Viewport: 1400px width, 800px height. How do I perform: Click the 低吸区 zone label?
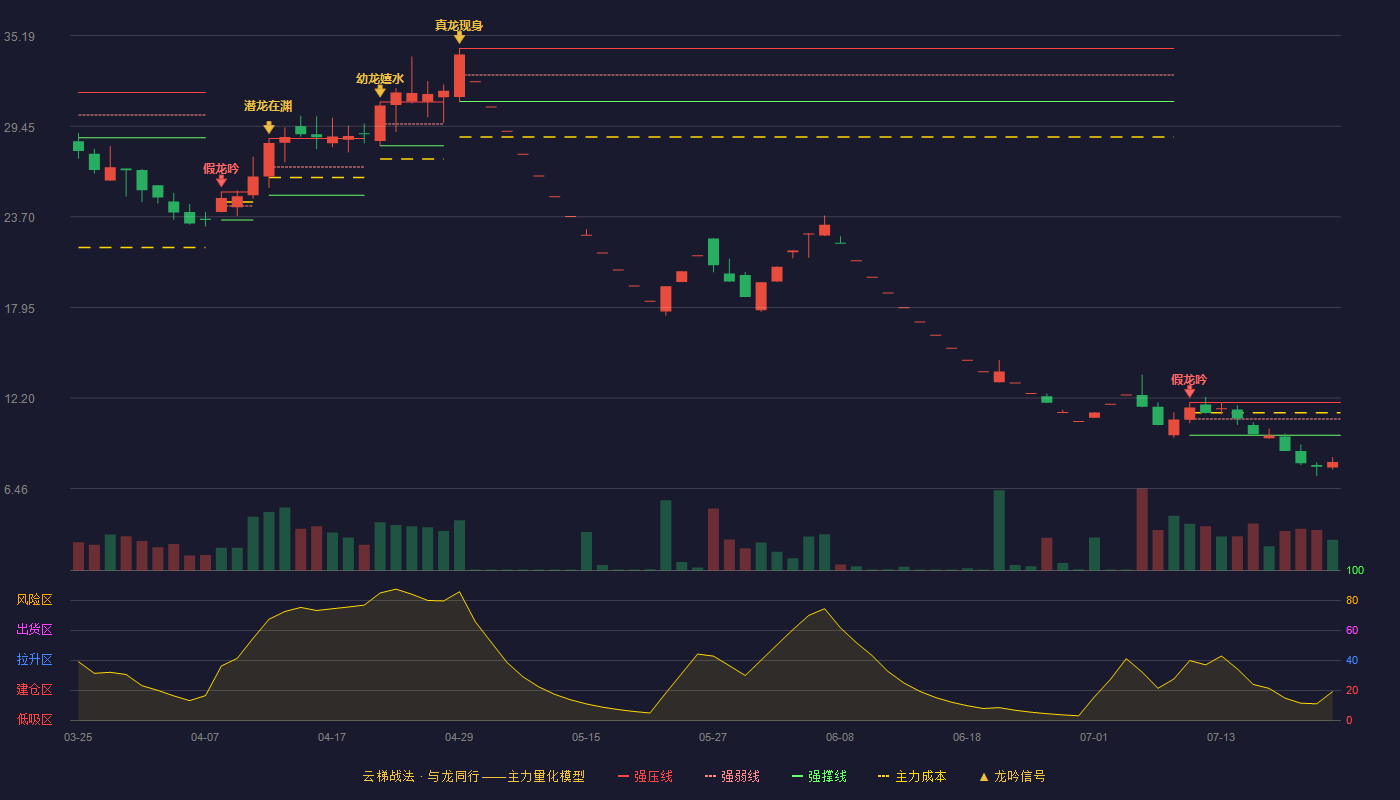coord(34,719)
